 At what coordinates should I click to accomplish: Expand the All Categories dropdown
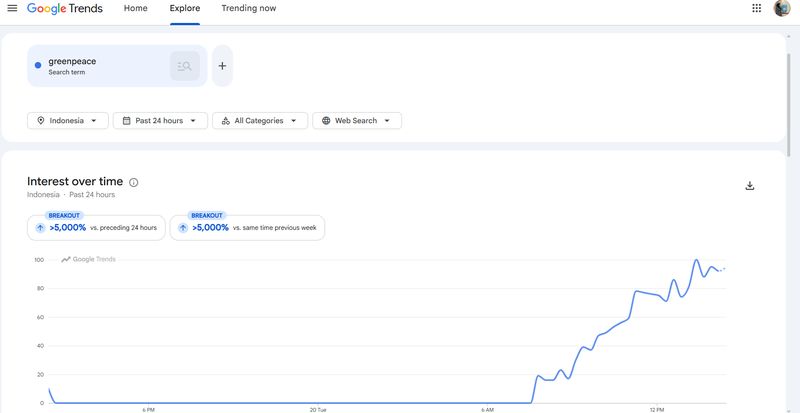260,120
